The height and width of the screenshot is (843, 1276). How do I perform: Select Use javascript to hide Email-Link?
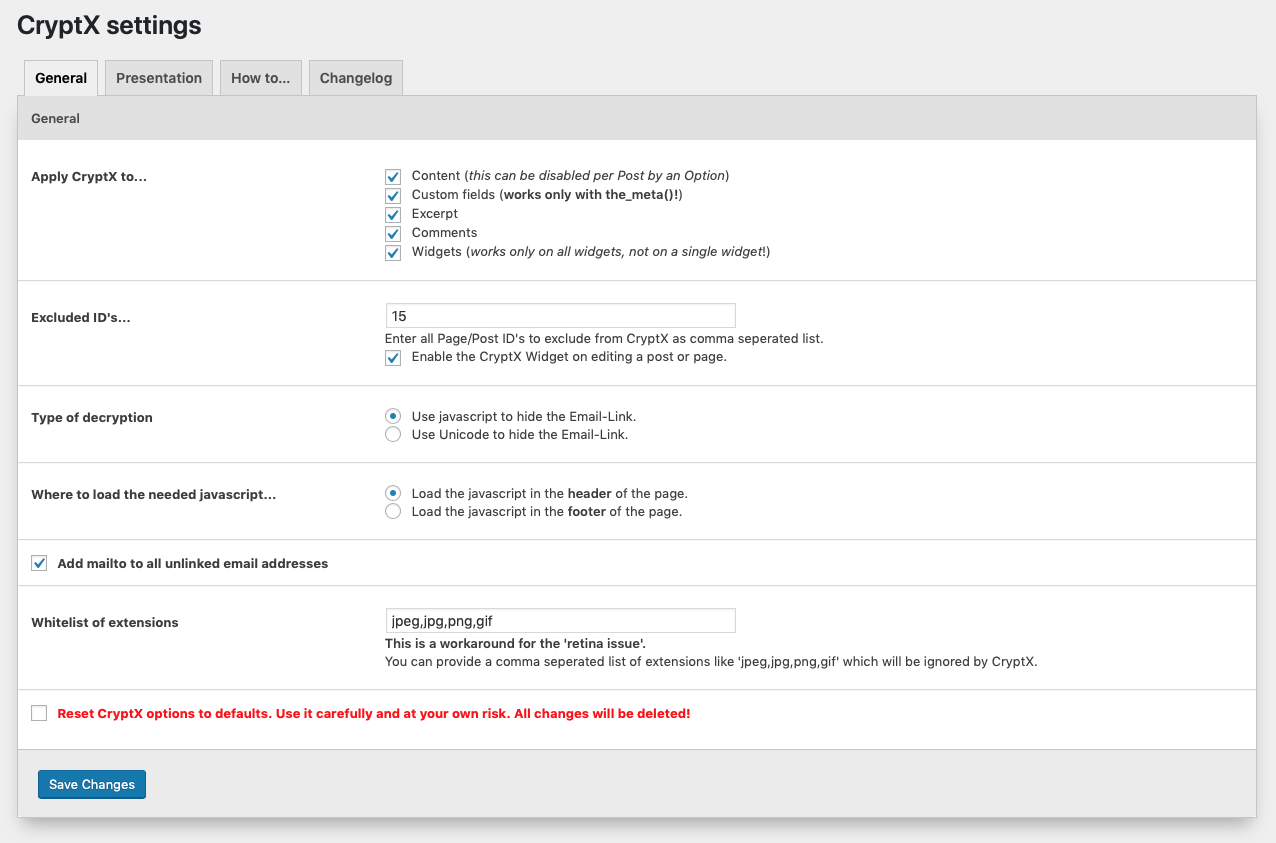(393, 416)
